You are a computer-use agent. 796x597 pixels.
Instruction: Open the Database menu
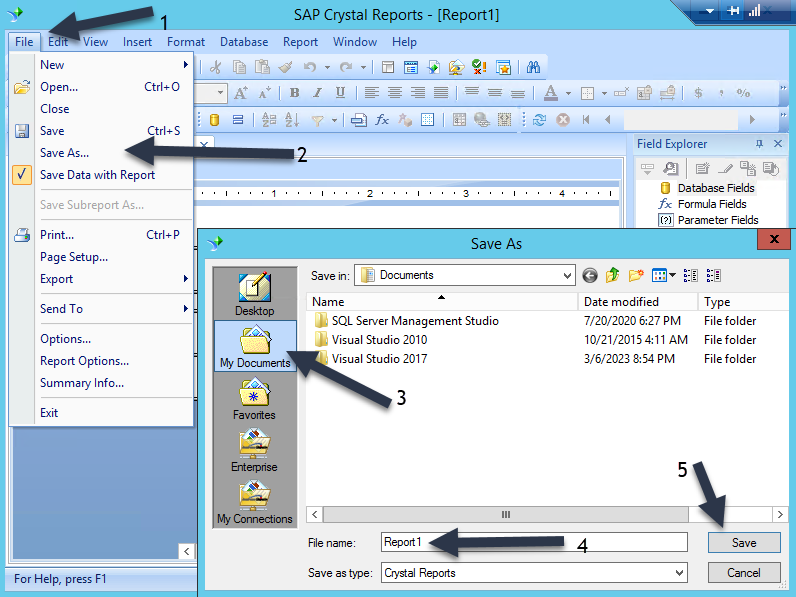click(x=244, y=42)
